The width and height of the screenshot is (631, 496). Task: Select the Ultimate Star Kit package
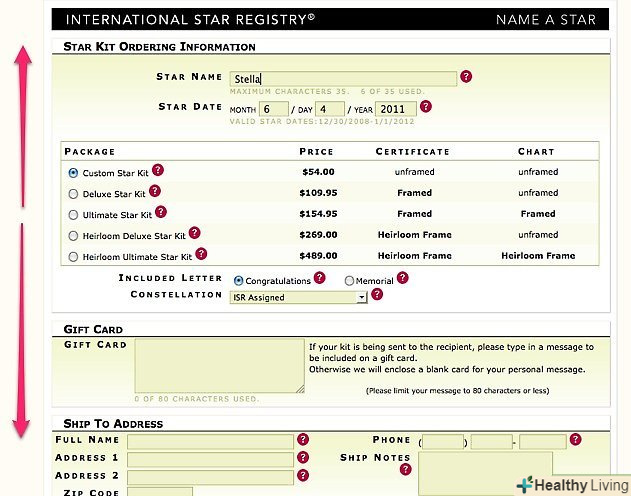point(73,215)
